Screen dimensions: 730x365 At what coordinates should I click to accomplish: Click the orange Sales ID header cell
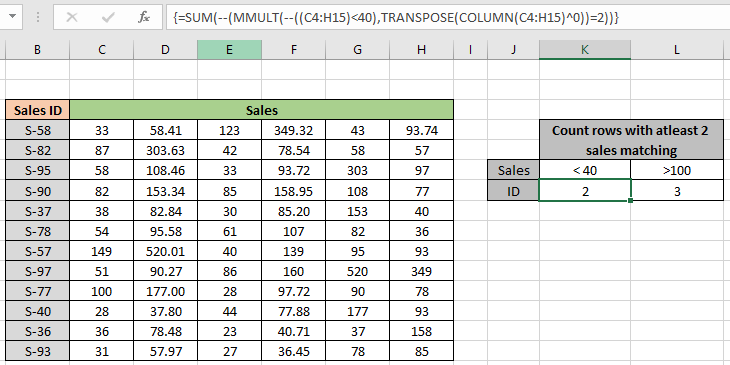click(x=38, y=110)
